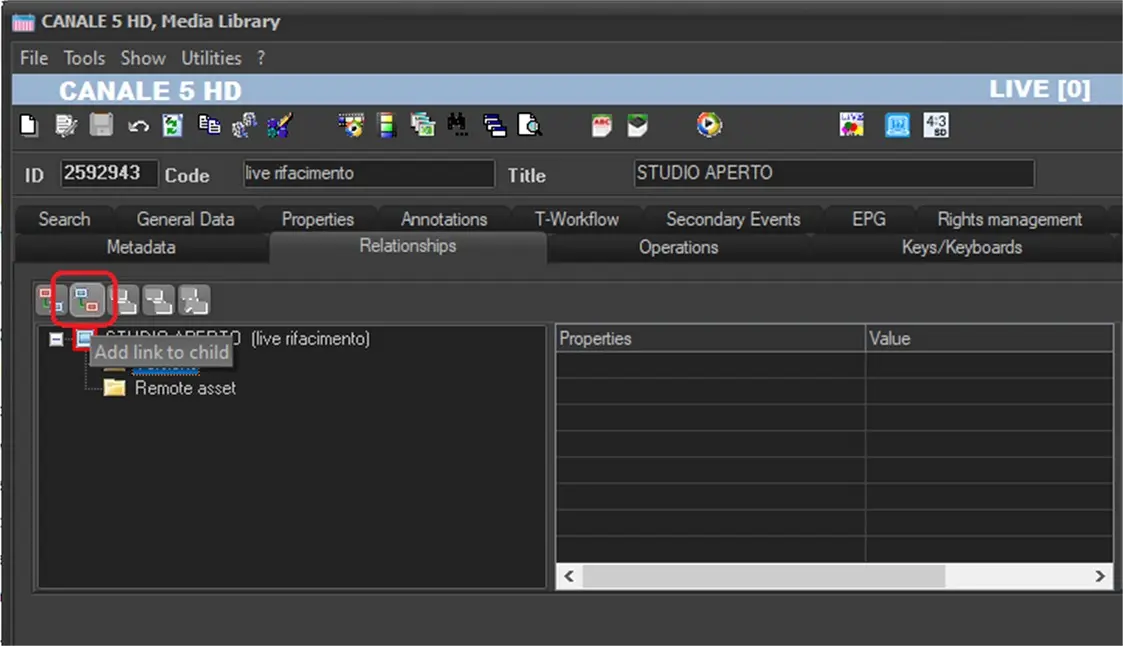Screen dimensions: 1123x646
Task: Click the new blank document toolbar icon
Action: [x=29, y=125]
